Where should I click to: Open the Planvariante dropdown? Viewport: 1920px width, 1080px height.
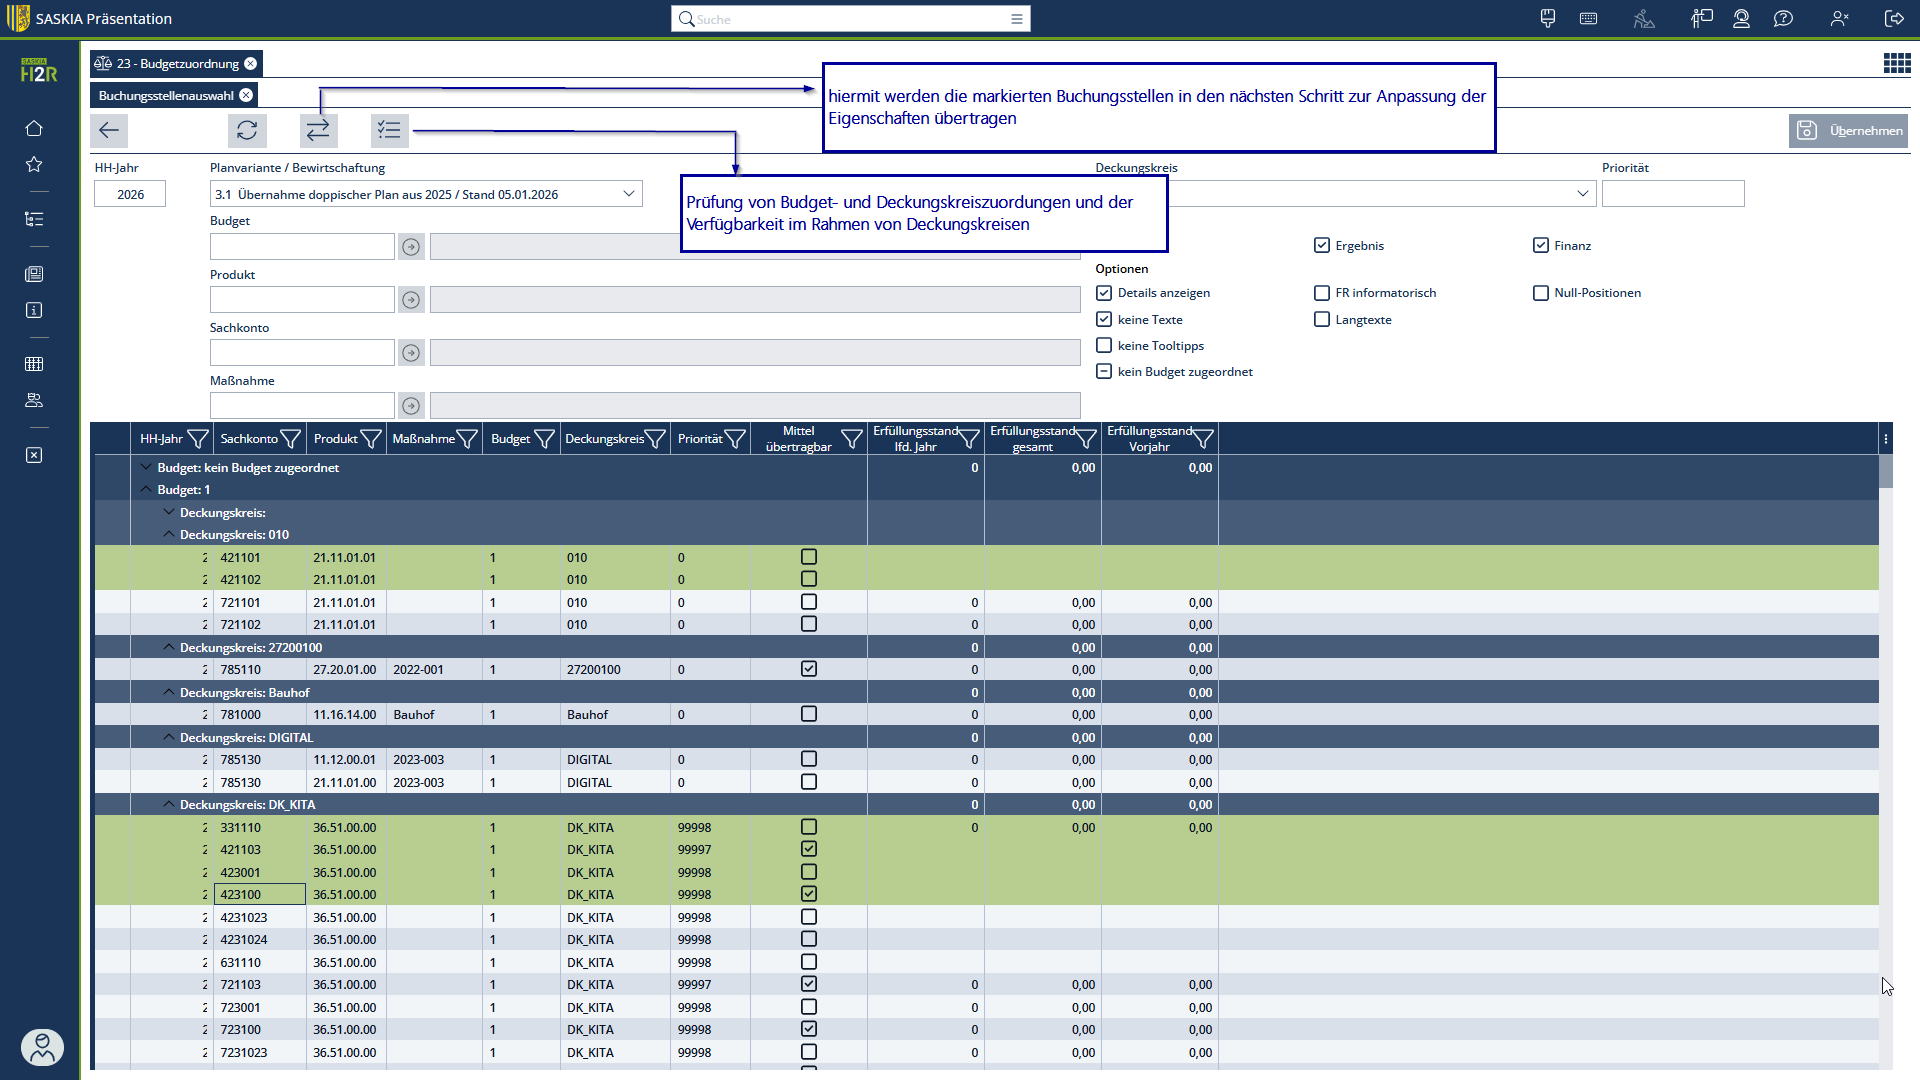tap(629, 194)
